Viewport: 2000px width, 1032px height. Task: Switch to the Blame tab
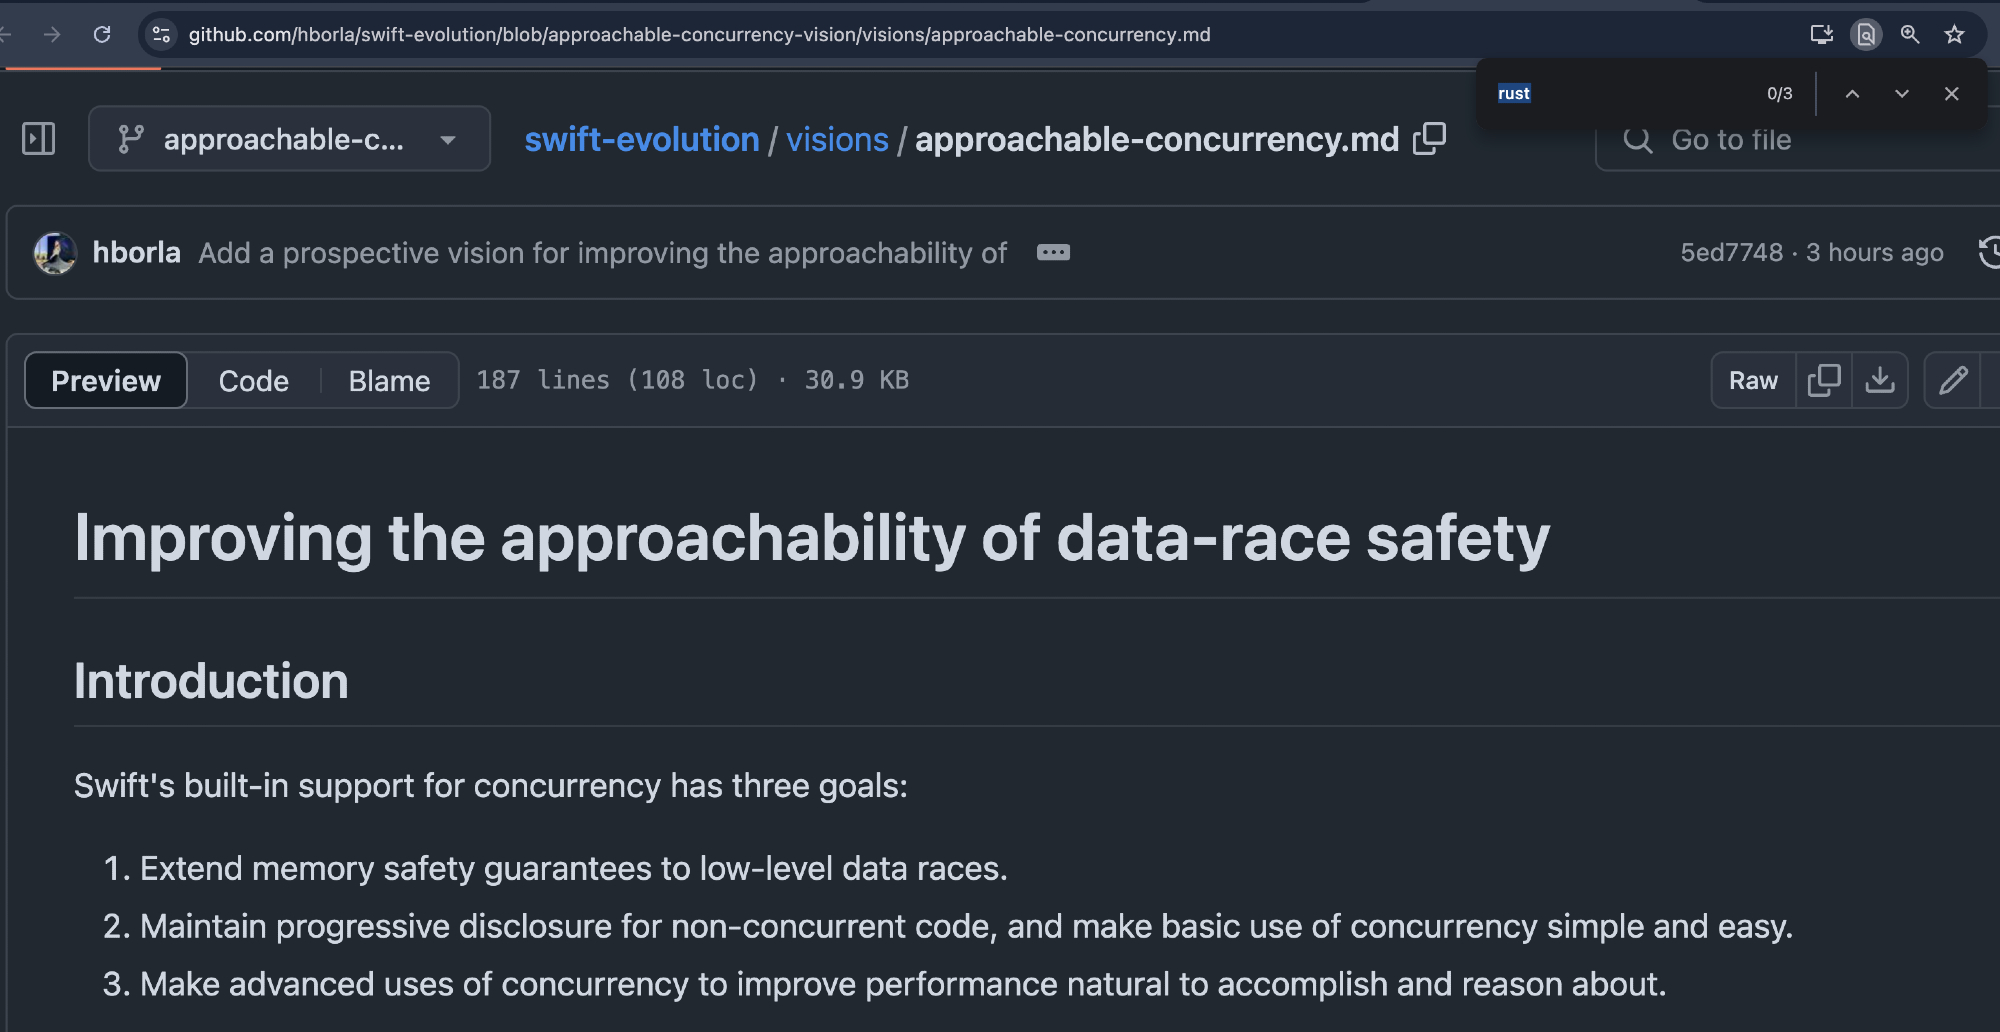click(389, 380)
